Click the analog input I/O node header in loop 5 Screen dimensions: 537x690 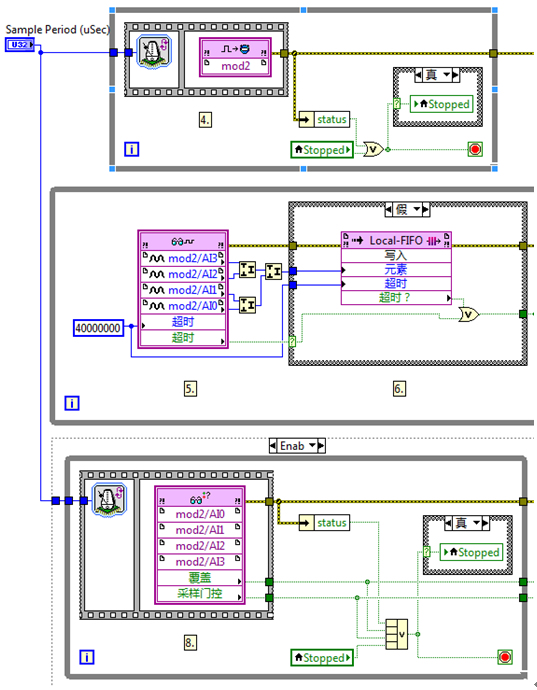[x=183, y=241]
